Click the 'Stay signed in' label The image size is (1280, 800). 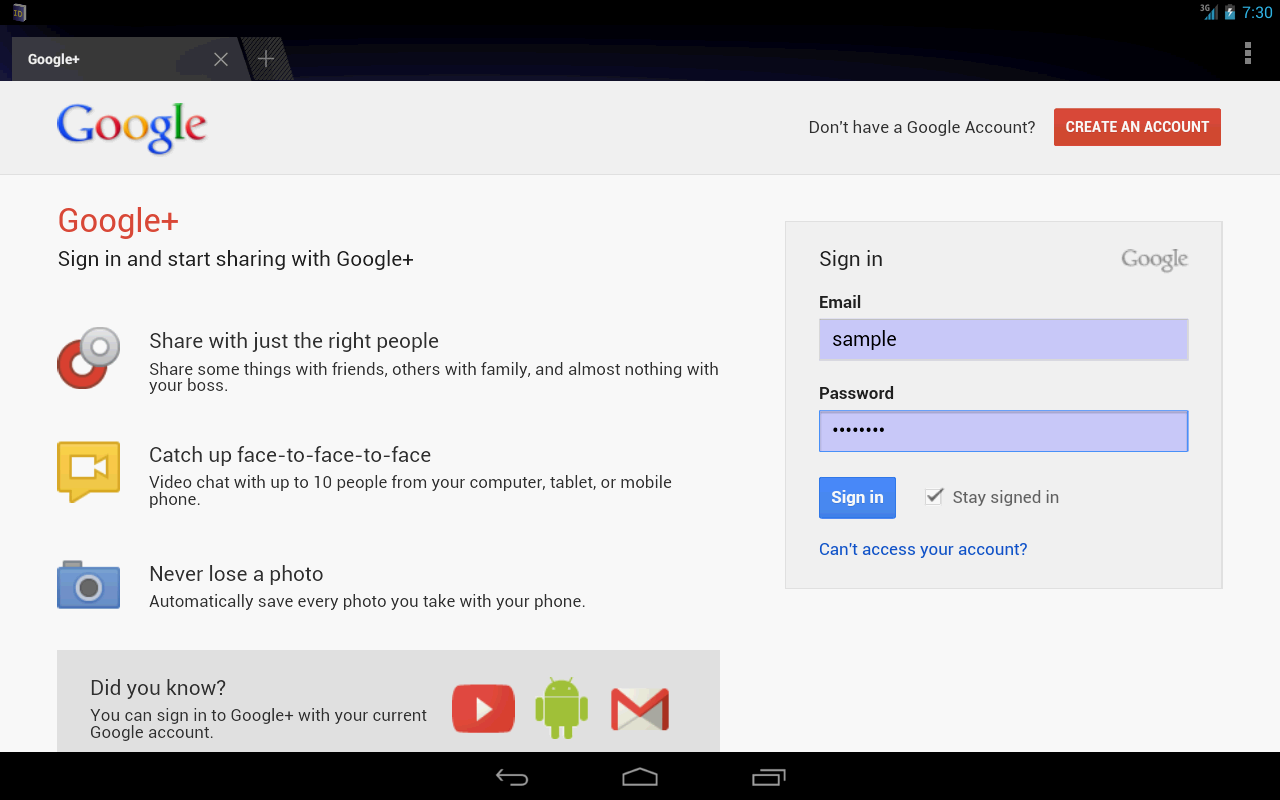tap(1006, 497)
